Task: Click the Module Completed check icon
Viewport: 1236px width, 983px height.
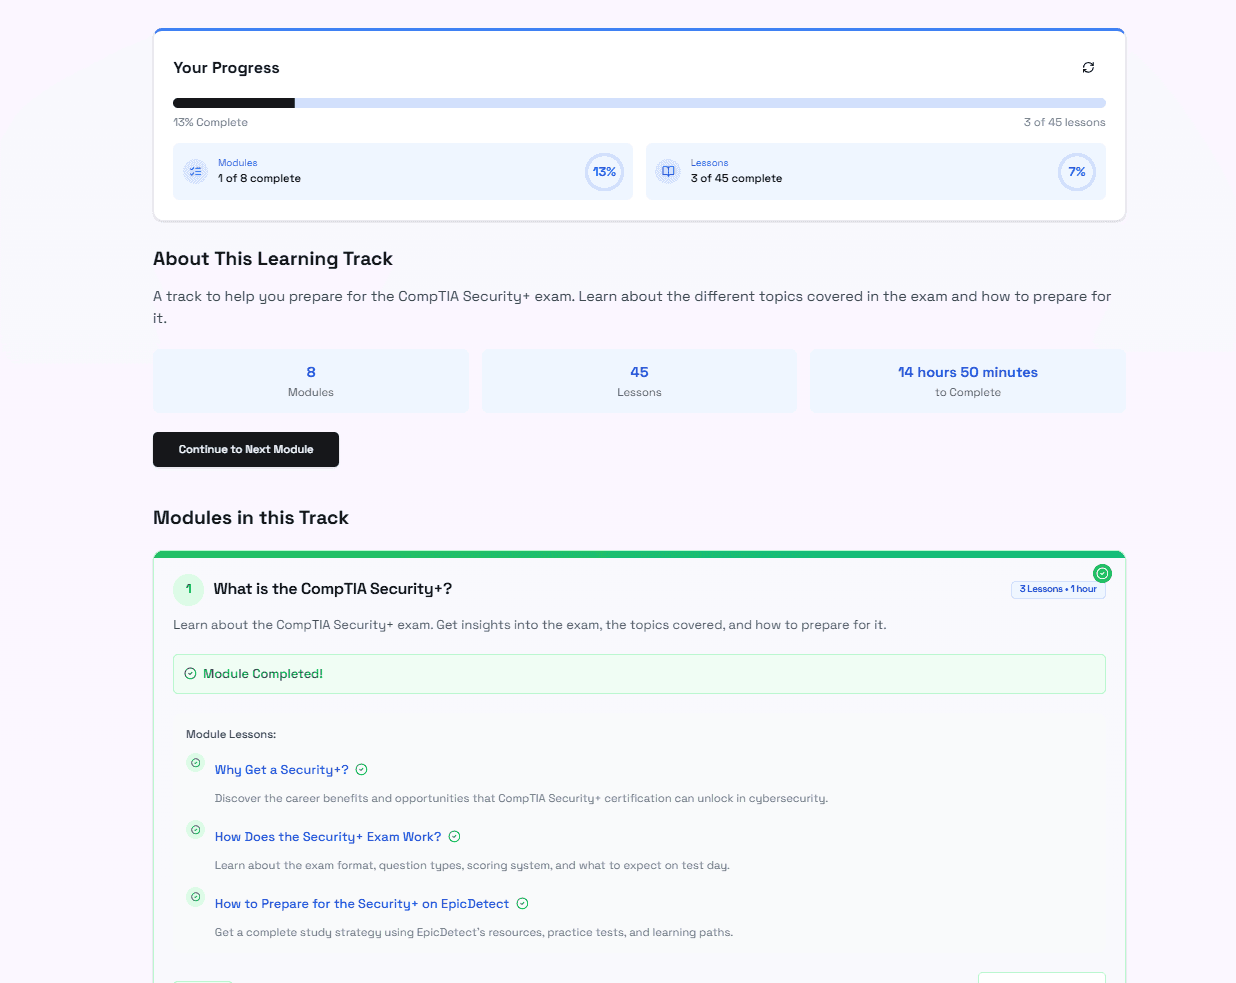Action: click(190, 673)
